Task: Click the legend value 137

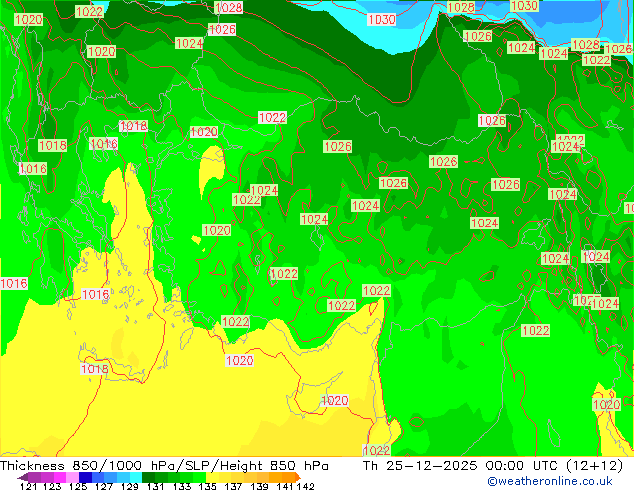Action: [x=233, y=486]
